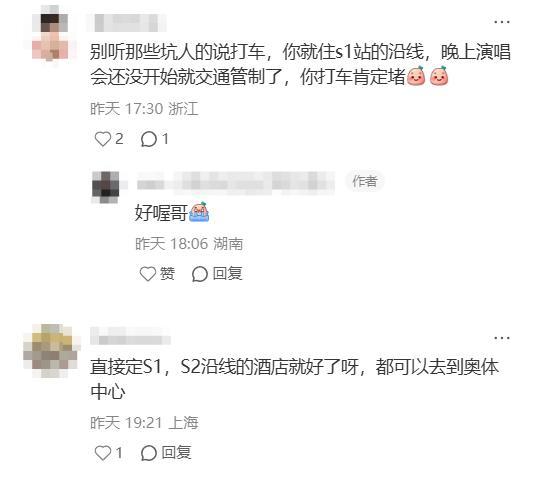
Task: Open the third commenter's avatar
Action: [52, 351]
